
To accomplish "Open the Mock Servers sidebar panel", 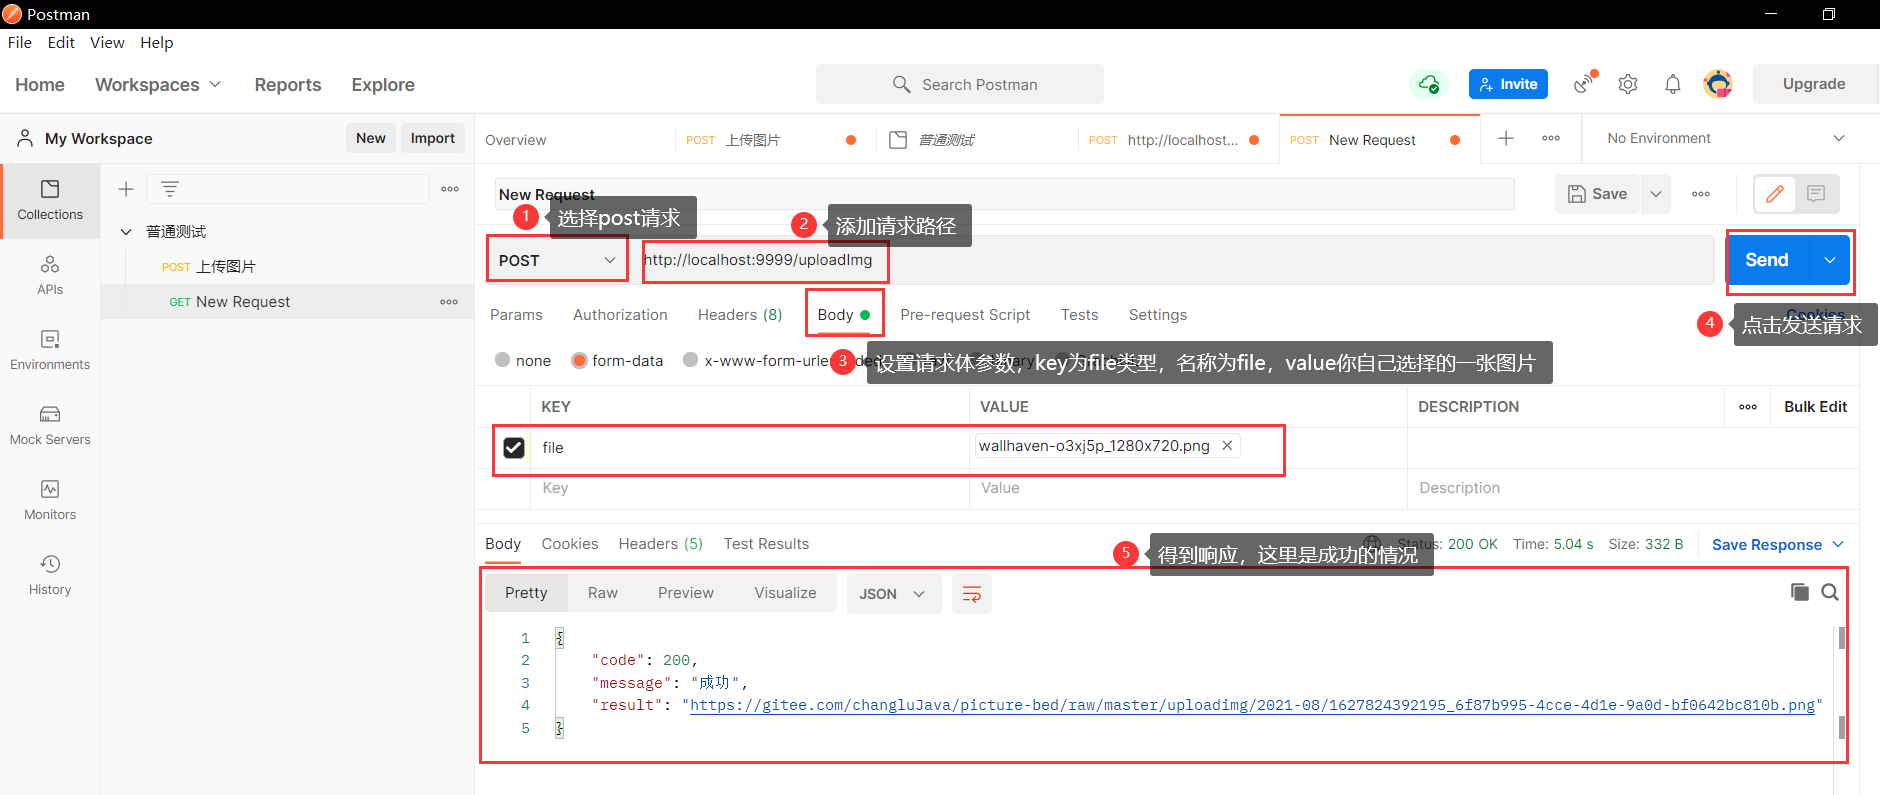I will pos(50,425).
